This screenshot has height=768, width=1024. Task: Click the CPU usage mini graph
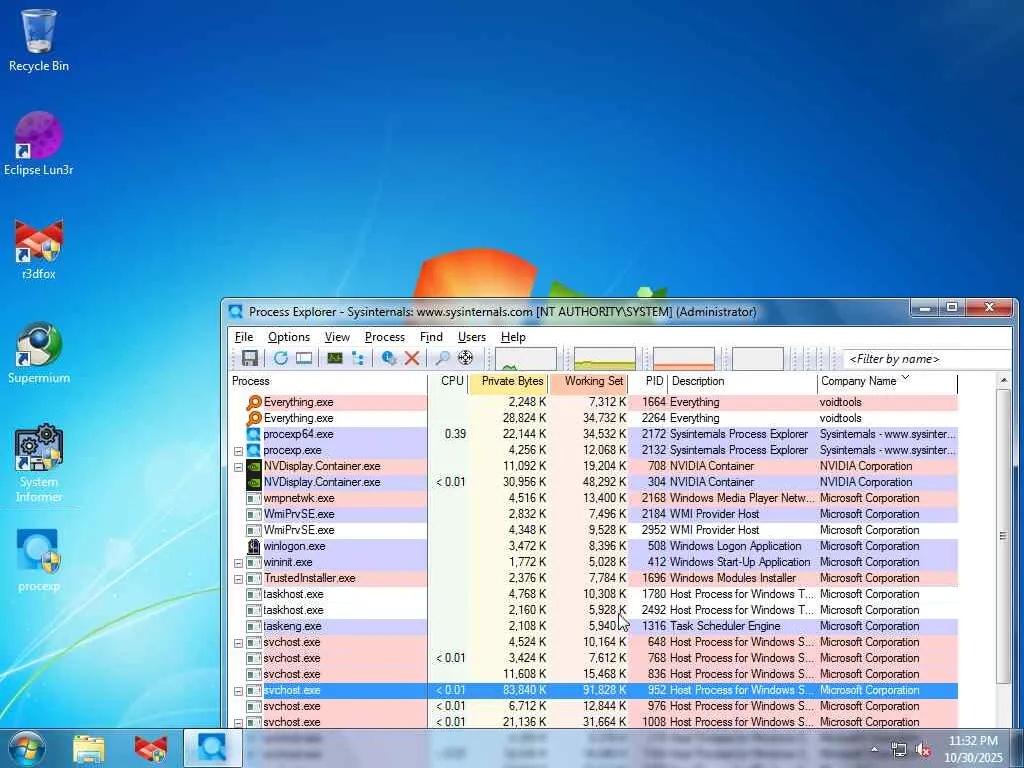point(526,359)
